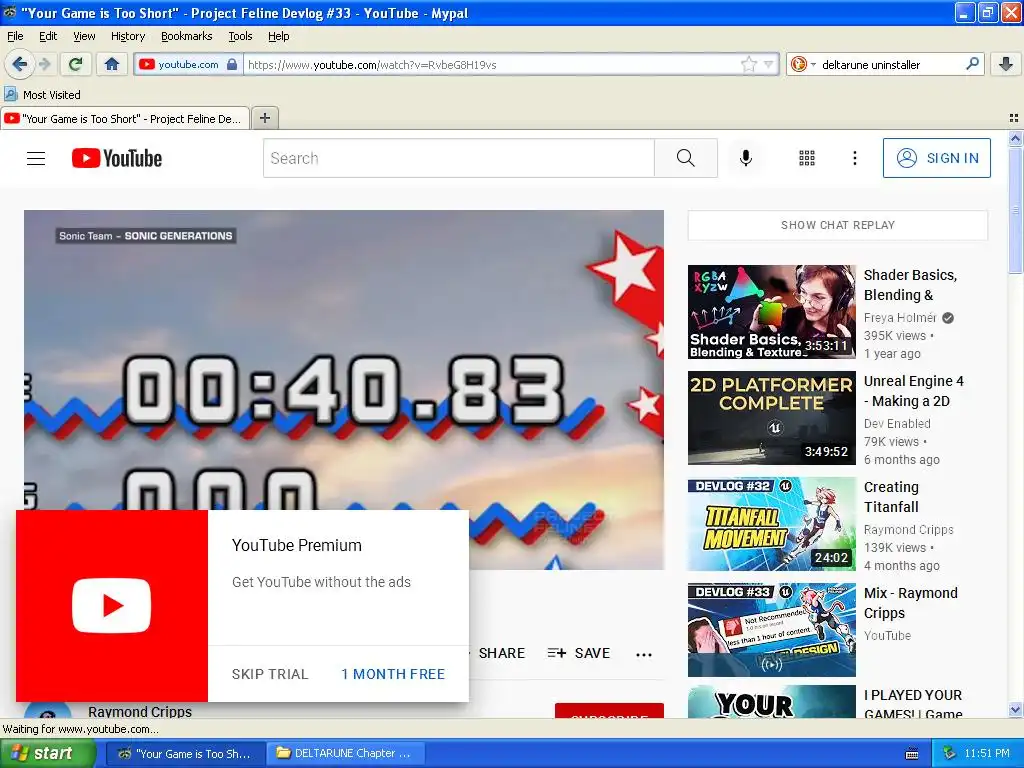The image size is (1024, 768).
Task: Open the Mix - Raymond Cripps playlist thumbnail
Action: pyautogui.click(x=771, y=630)
